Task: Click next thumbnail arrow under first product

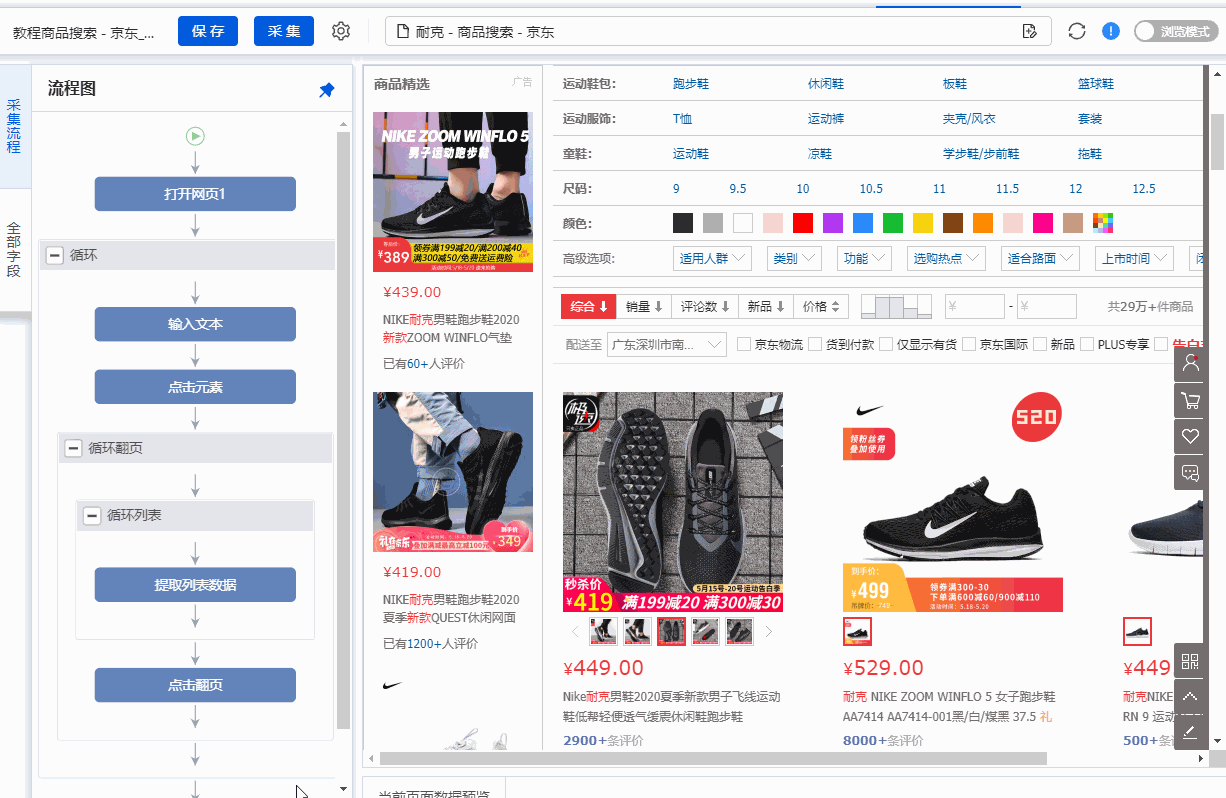Action: pos(768,631)
